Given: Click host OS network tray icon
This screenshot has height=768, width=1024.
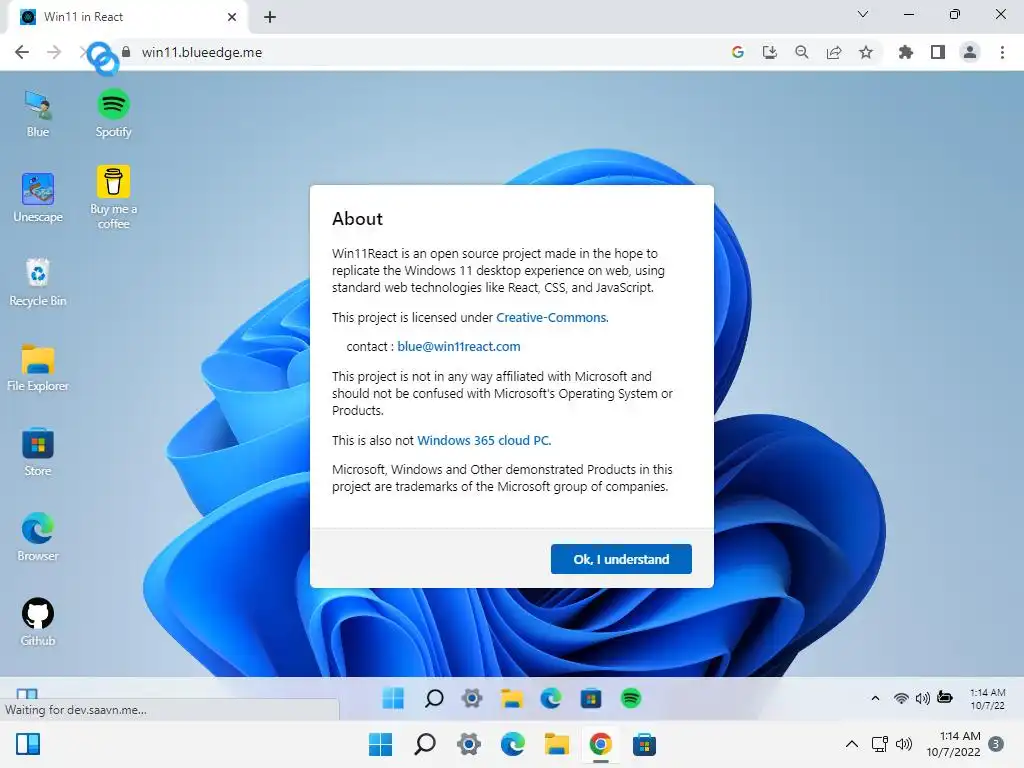Looking at the screenshot, I should click(880, 744).
